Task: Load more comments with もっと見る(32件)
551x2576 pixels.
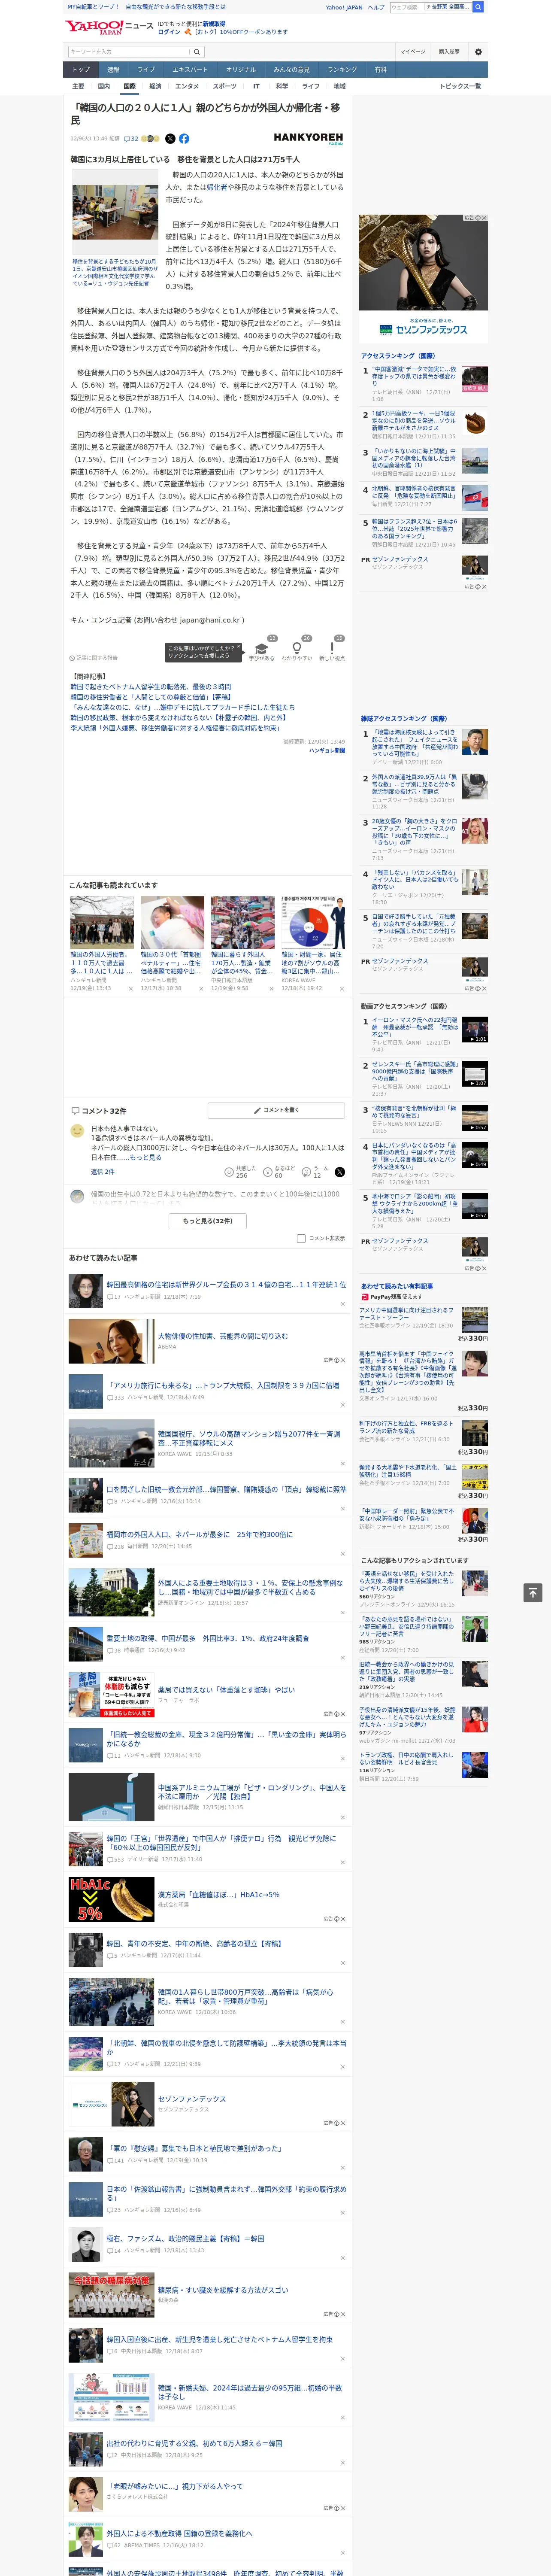Action: (208, 1221)
